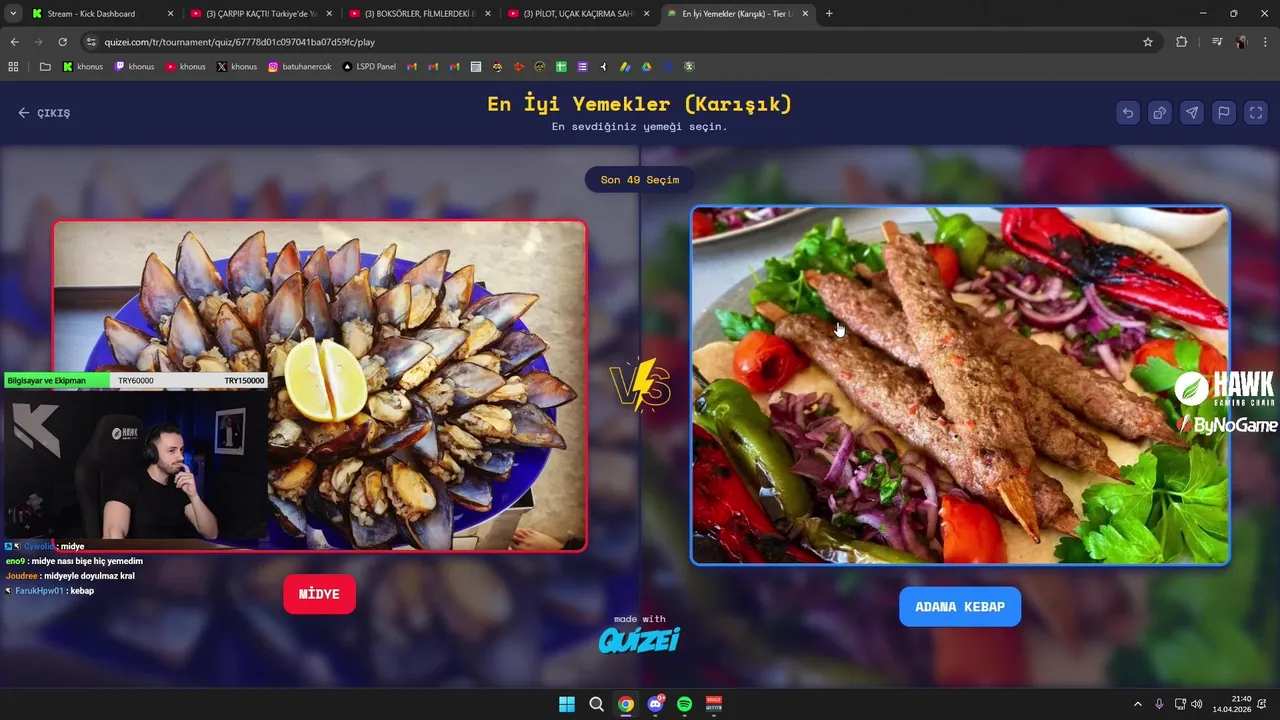This screenshot has width=1280, height=720.
Task: Pick the Adana kebap photo card
Action: click(960, 385)
